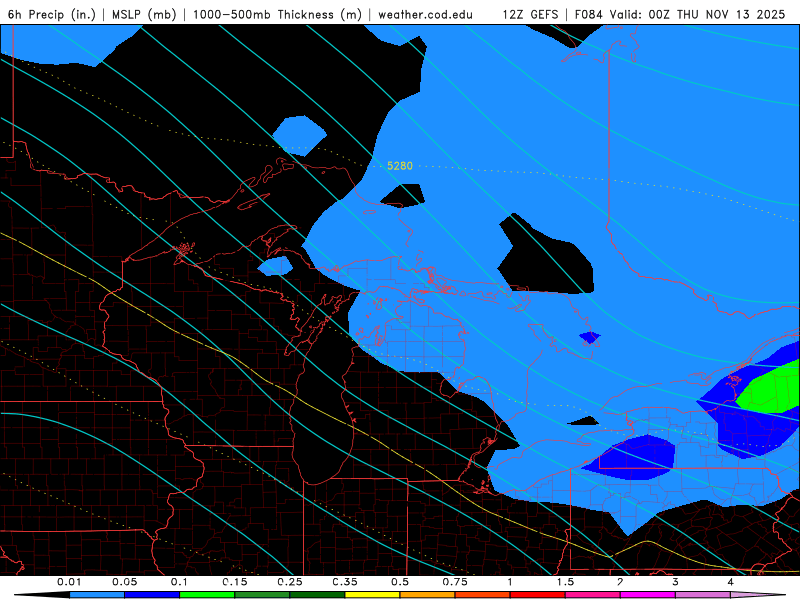Click the 0.5 color scale value

(400, 582)
